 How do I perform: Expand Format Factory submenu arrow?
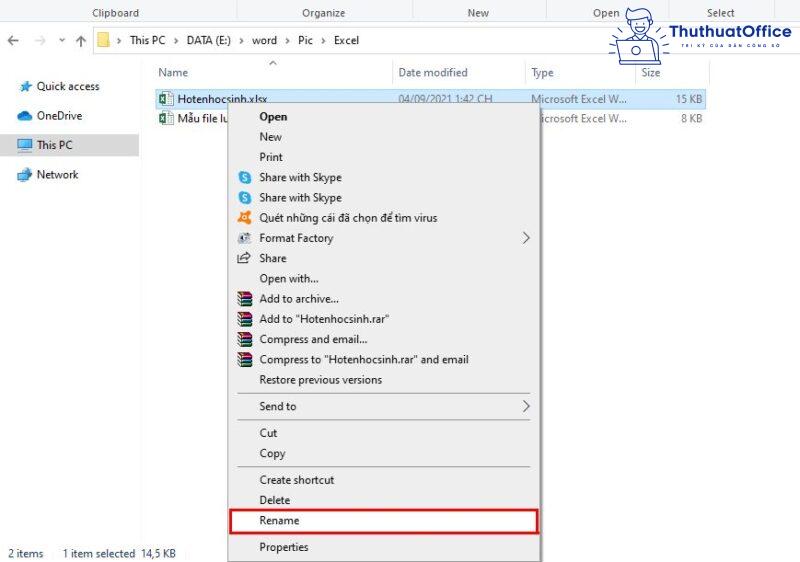pos(526,238)
